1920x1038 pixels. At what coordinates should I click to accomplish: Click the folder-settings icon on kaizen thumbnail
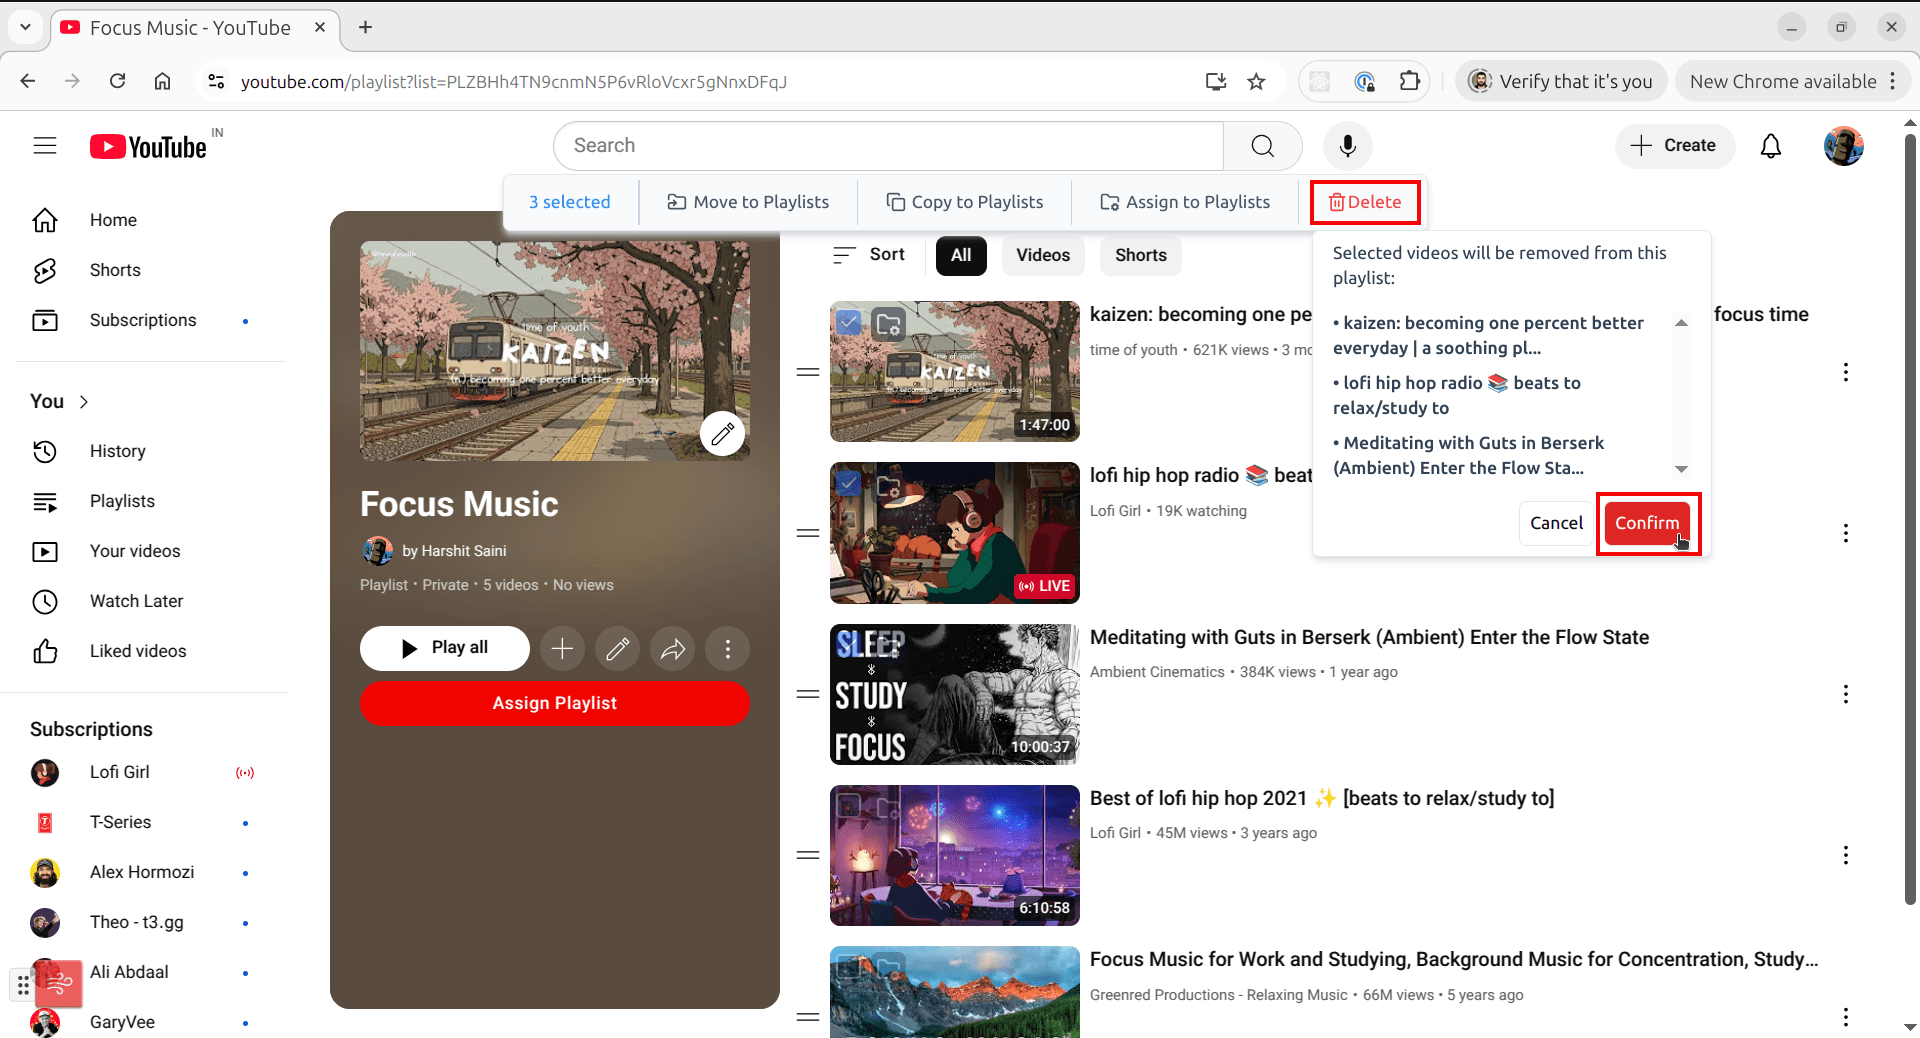click(x=888, y=324)
